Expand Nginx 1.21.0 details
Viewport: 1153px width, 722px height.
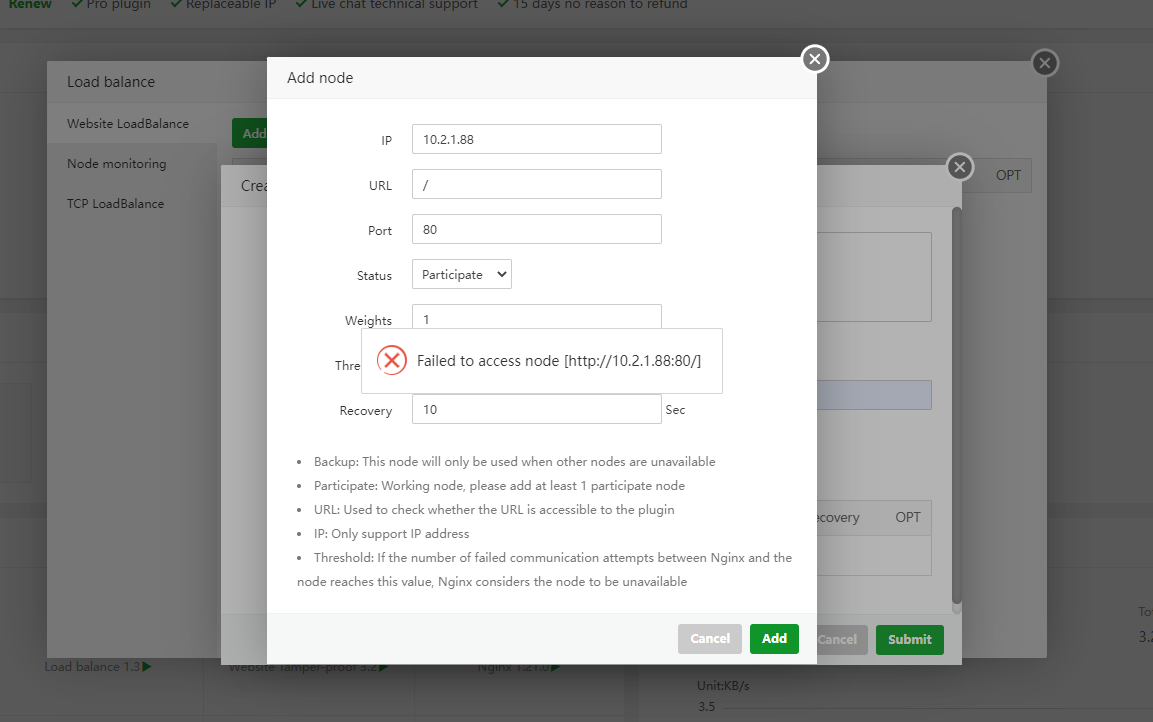click(517, 666)
